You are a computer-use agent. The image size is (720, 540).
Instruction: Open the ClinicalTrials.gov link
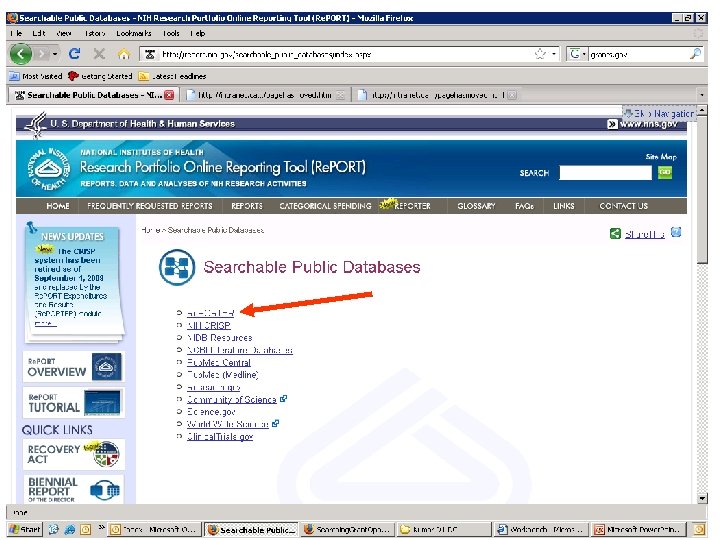point(219,436)
